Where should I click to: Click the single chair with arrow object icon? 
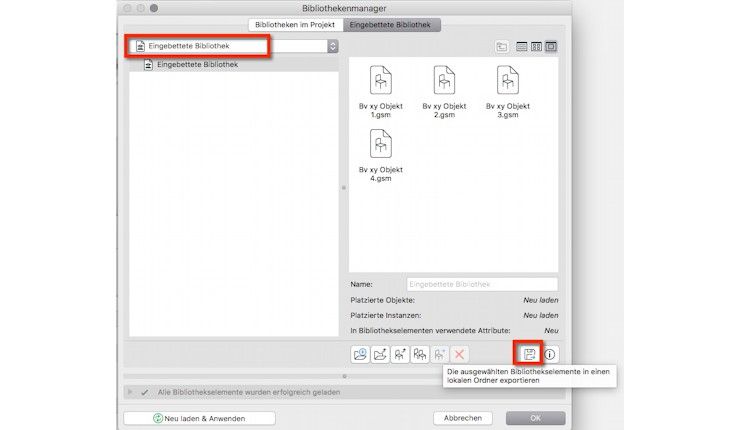point(400,354)
